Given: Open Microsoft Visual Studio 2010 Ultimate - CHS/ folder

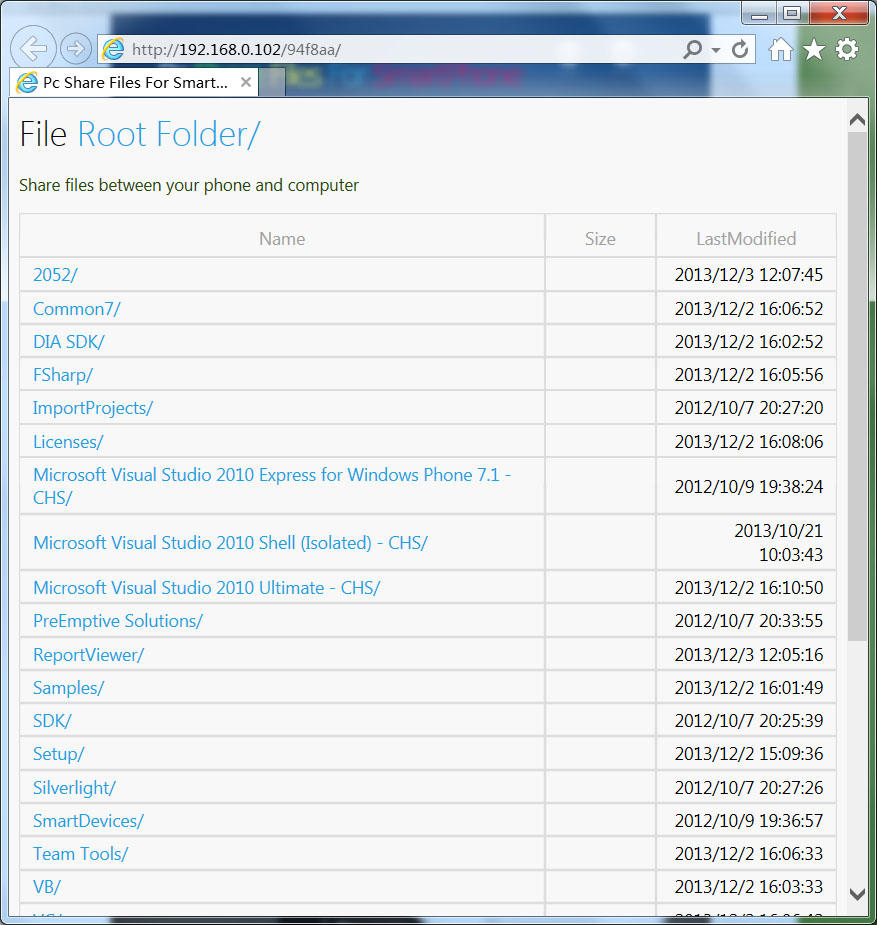Looking at the screenshot, I should pyautogui.click(x=206, y=588).
